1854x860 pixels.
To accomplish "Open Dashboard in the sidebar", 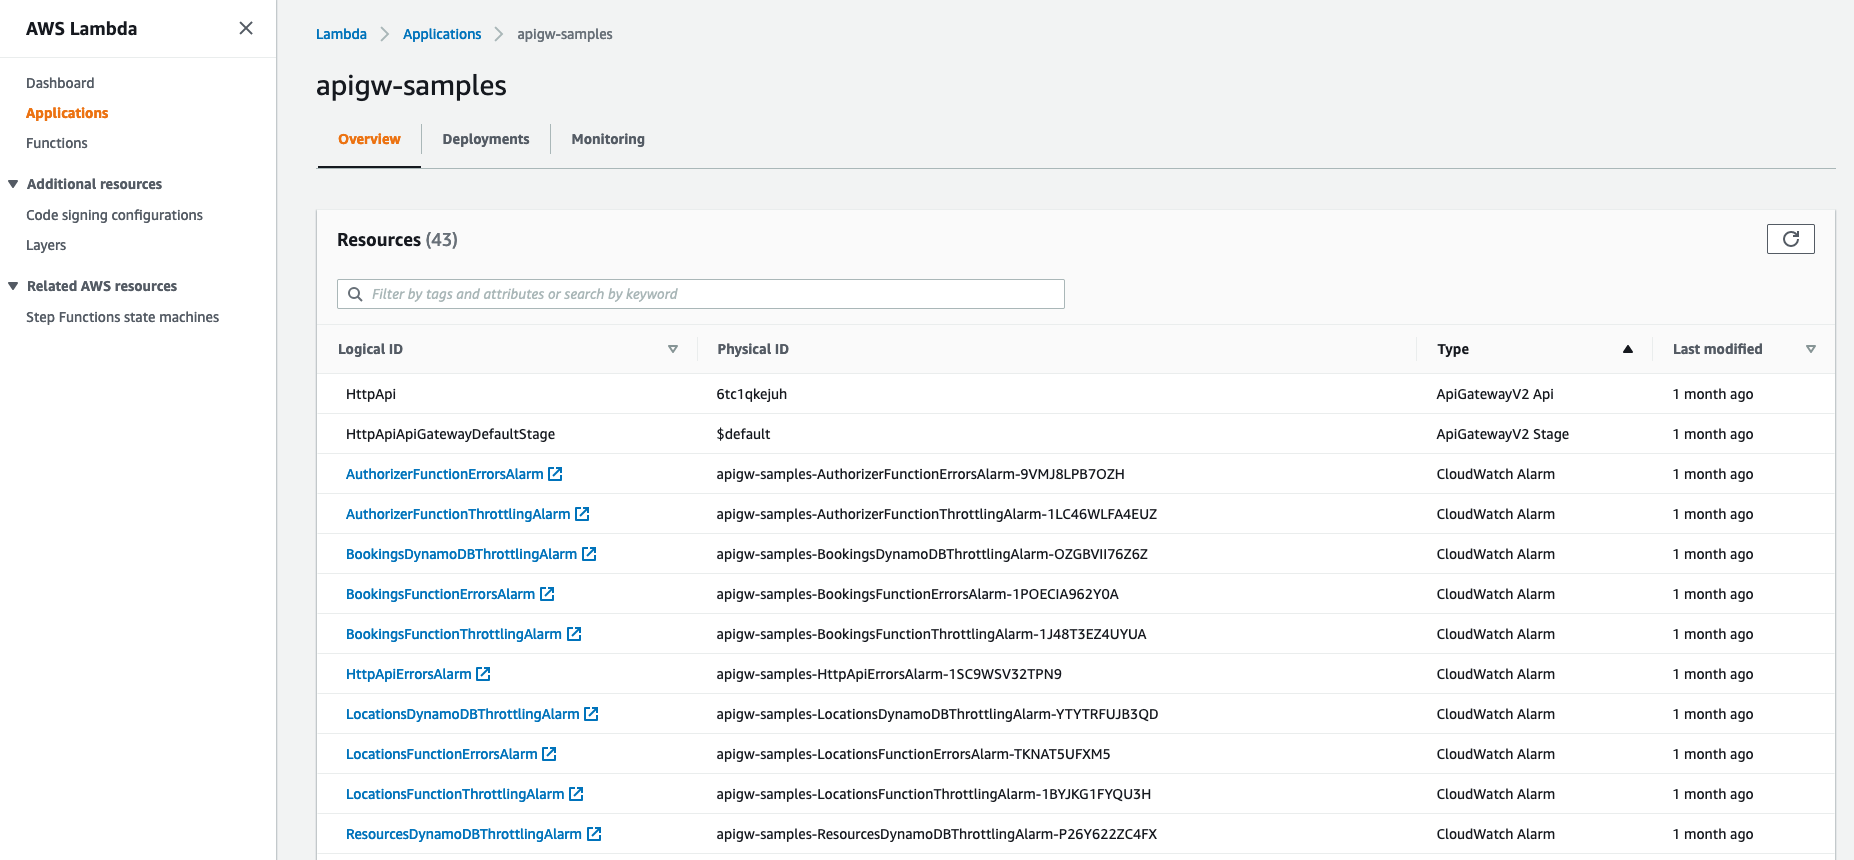I will pyautogui.click(x=60, y=83).
